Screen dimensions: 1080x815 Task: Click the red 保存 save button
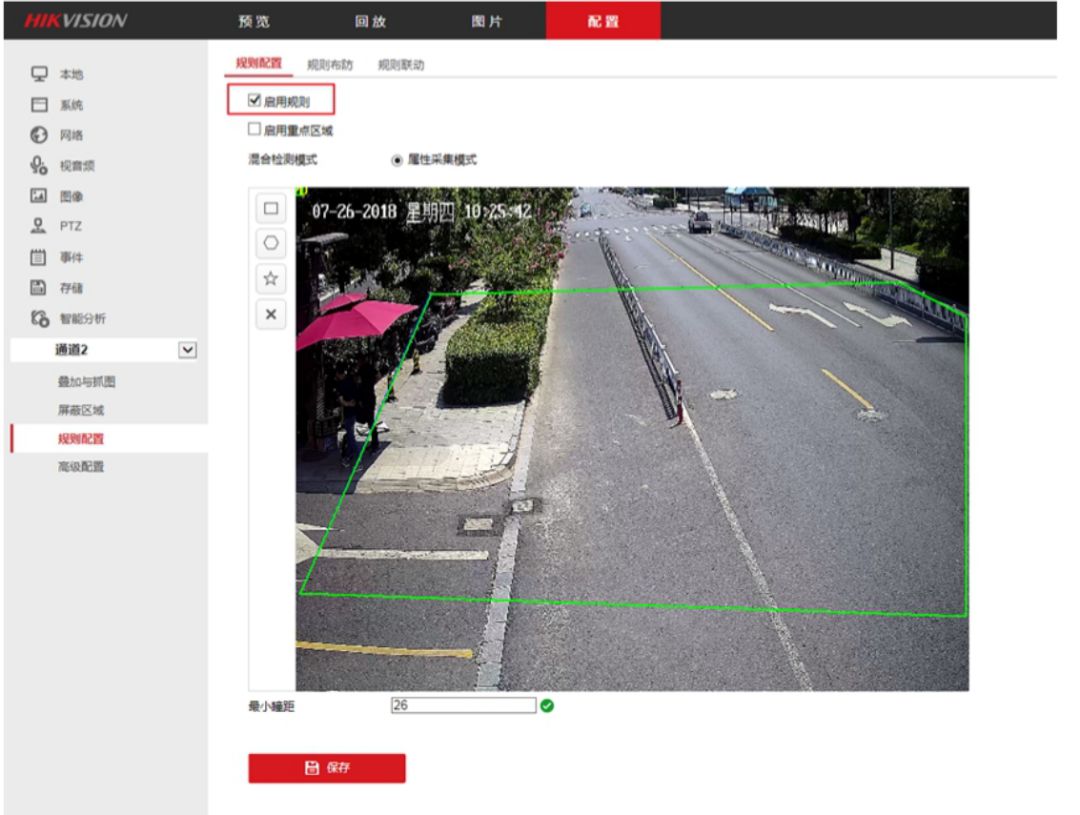(x=327, y=768)
